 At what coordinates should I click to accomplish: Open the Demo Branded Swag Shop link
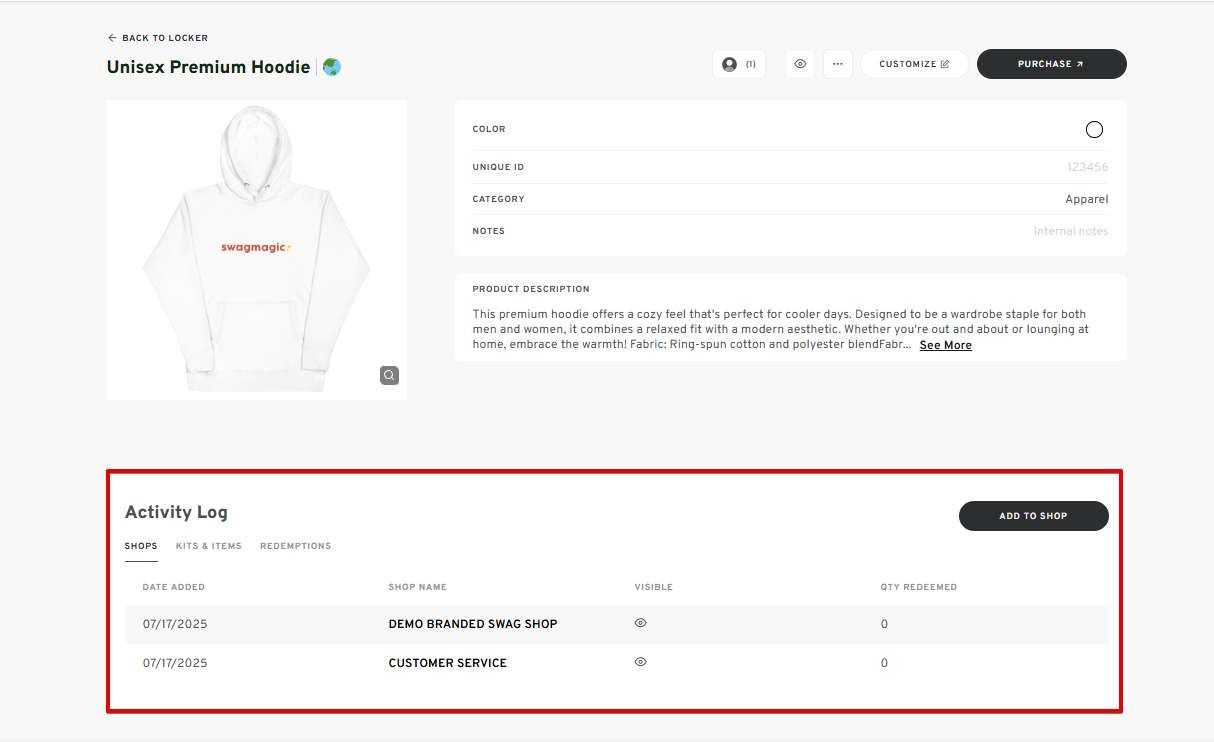472,624
